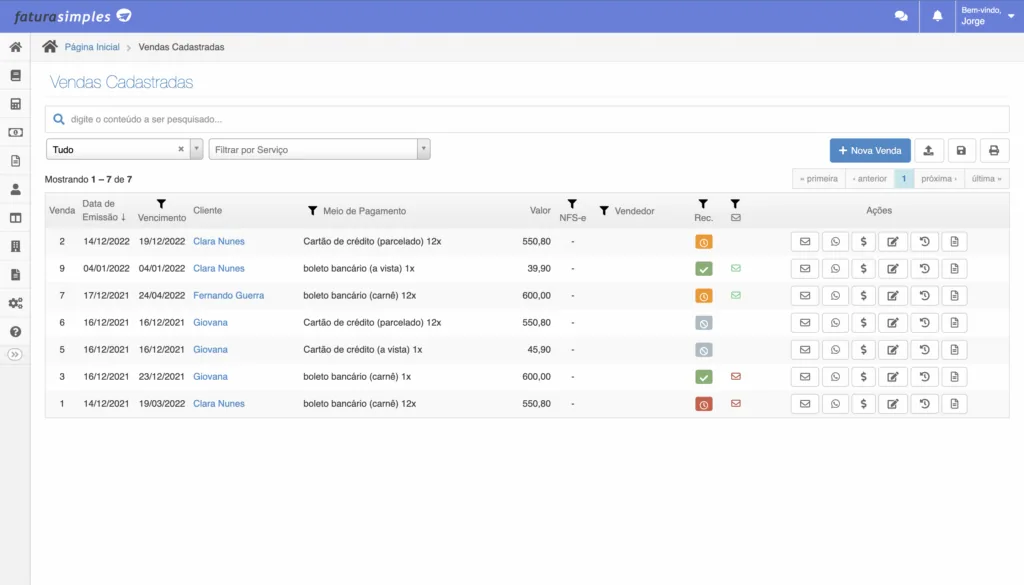Click the upload export icon button
The image size is (1024, 585).
coord(928,150)
